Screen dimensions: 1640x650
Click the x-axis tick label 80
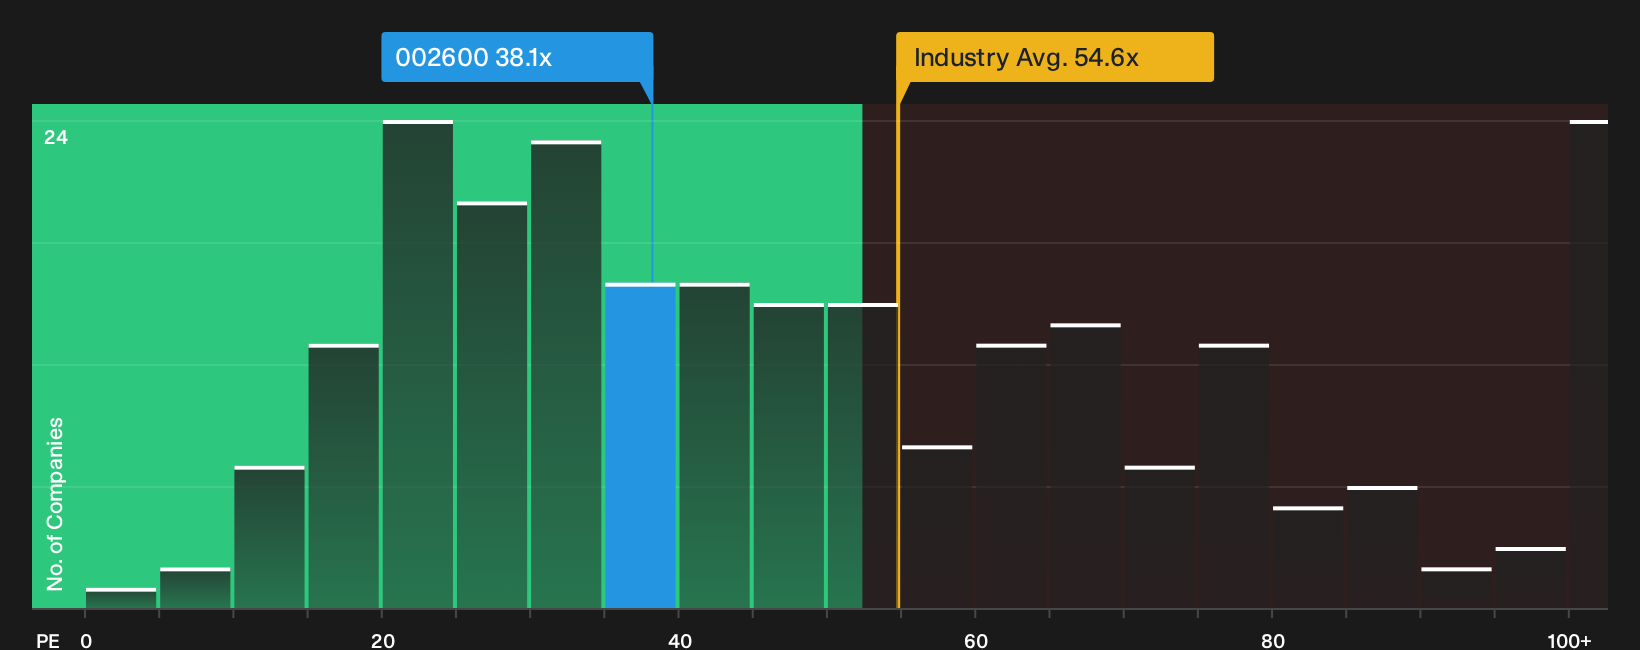pos(1273,640)
